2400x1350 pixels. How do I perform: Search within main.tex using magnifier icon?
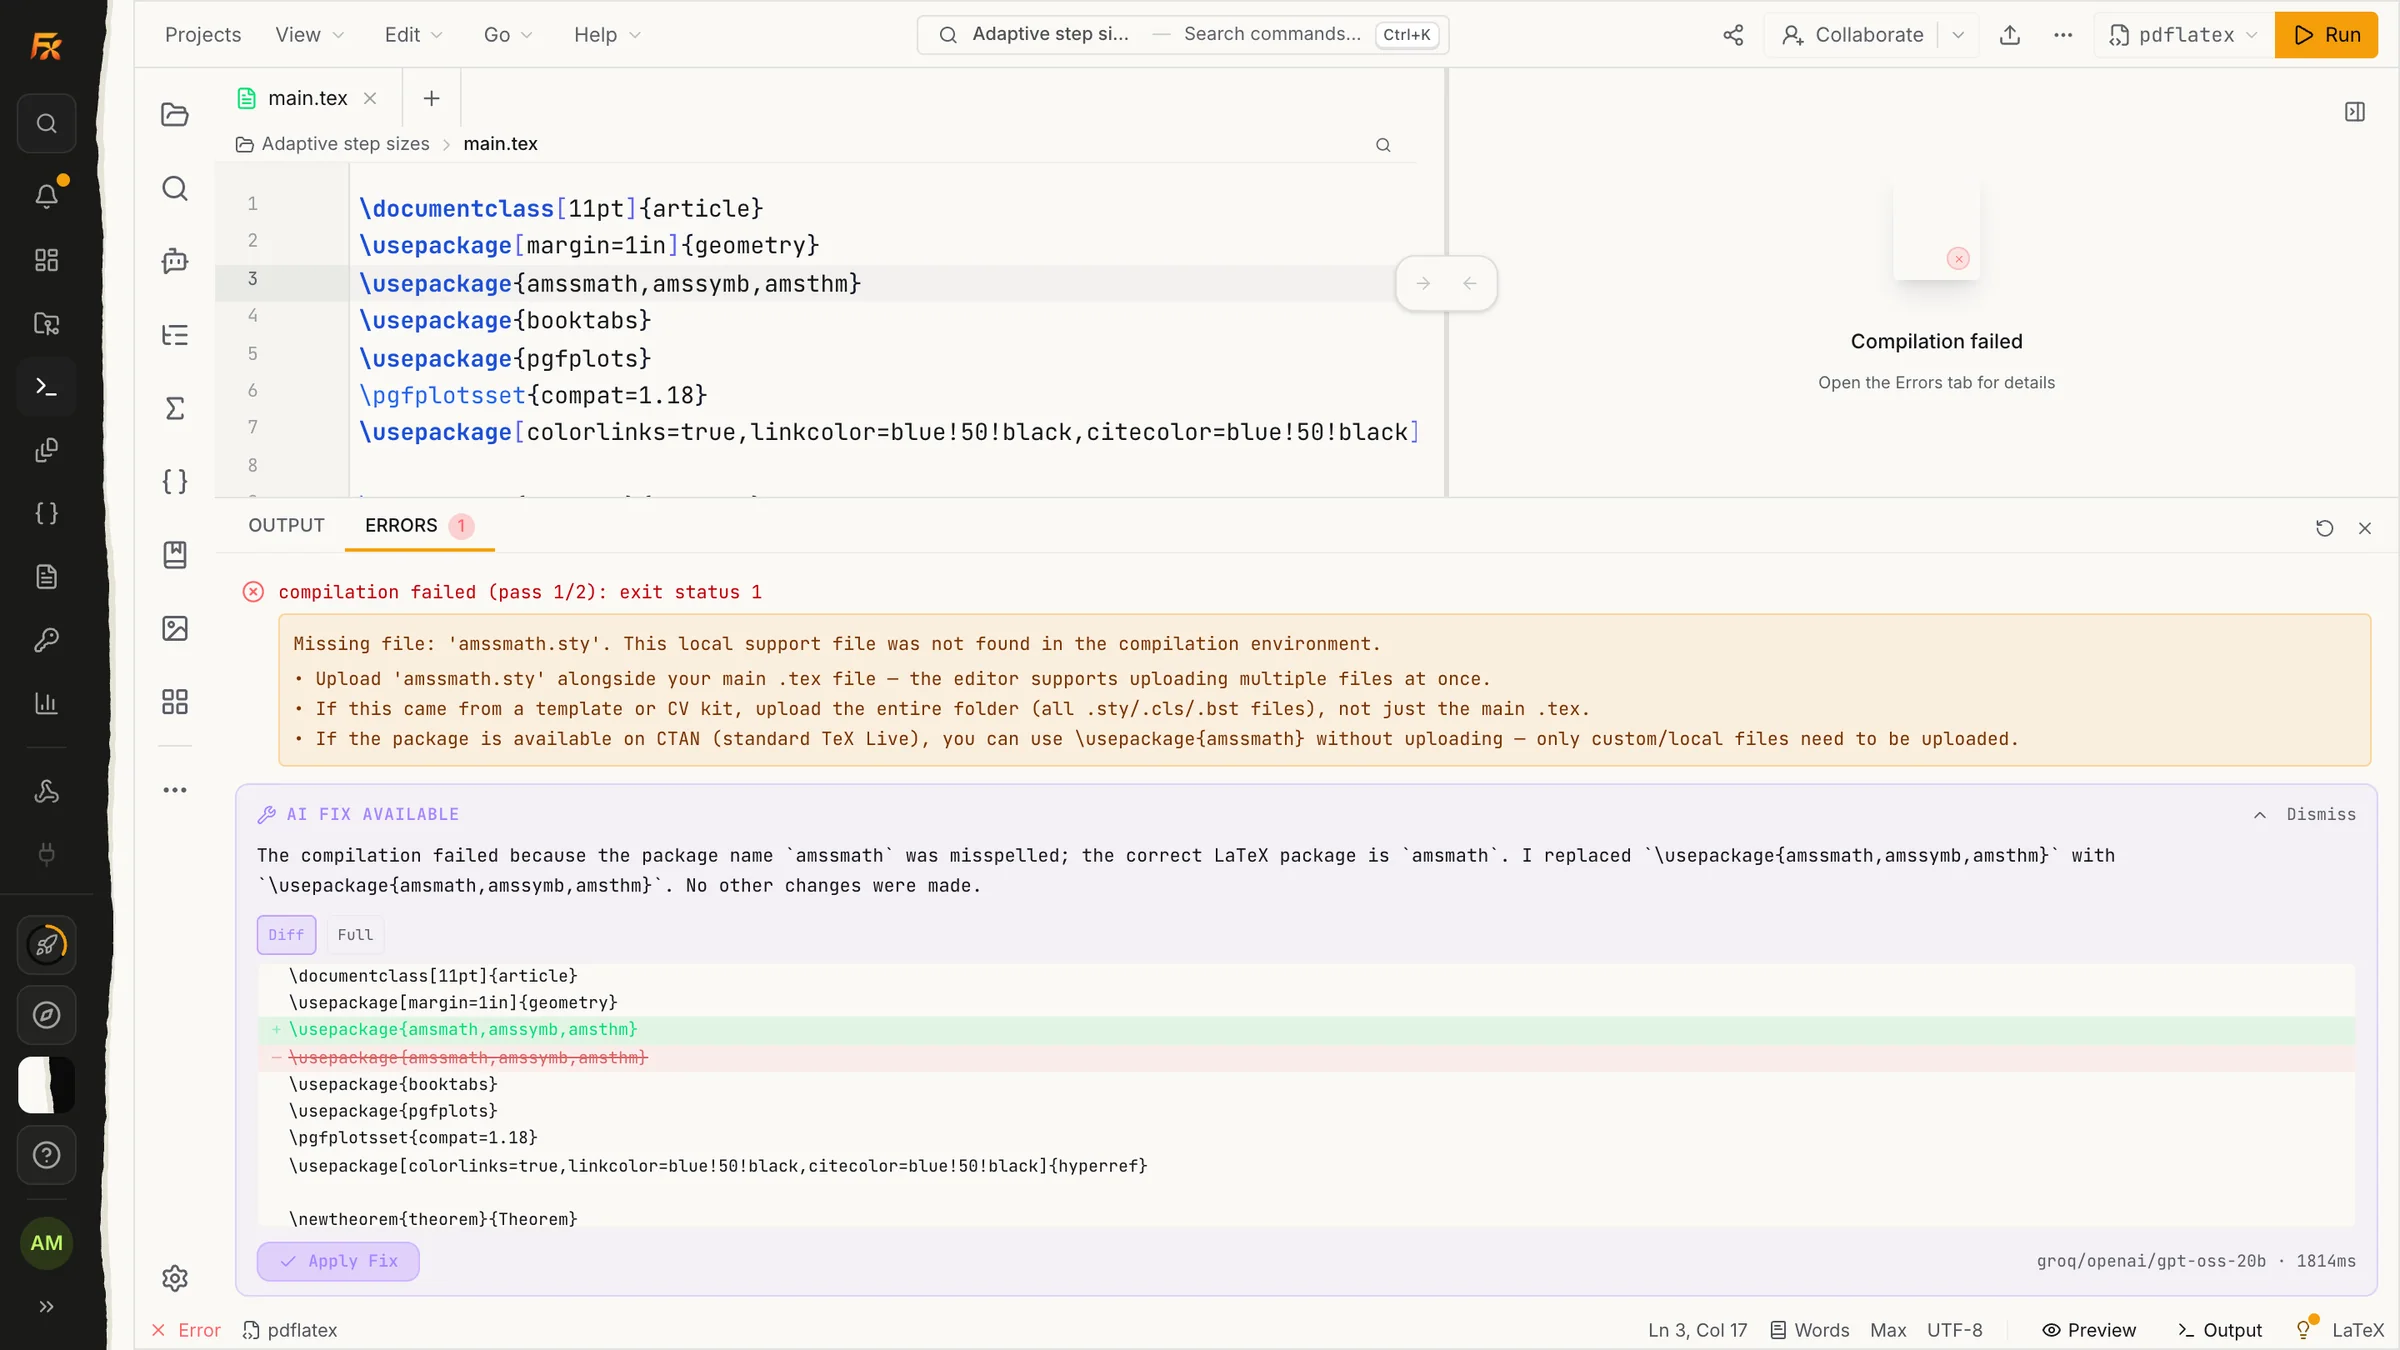(x=1383, y=145)
